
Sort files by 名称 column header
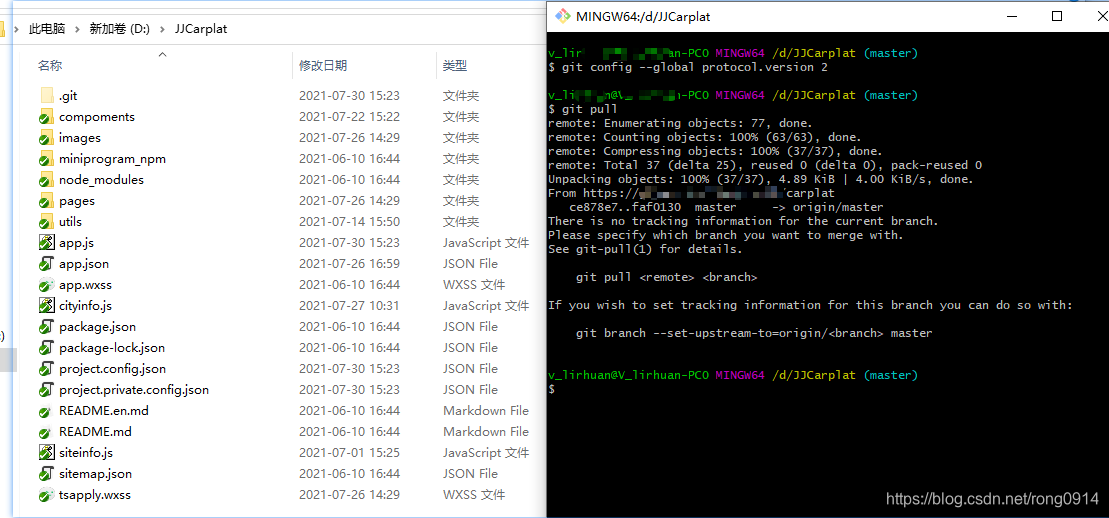click(x=50, y=66)
